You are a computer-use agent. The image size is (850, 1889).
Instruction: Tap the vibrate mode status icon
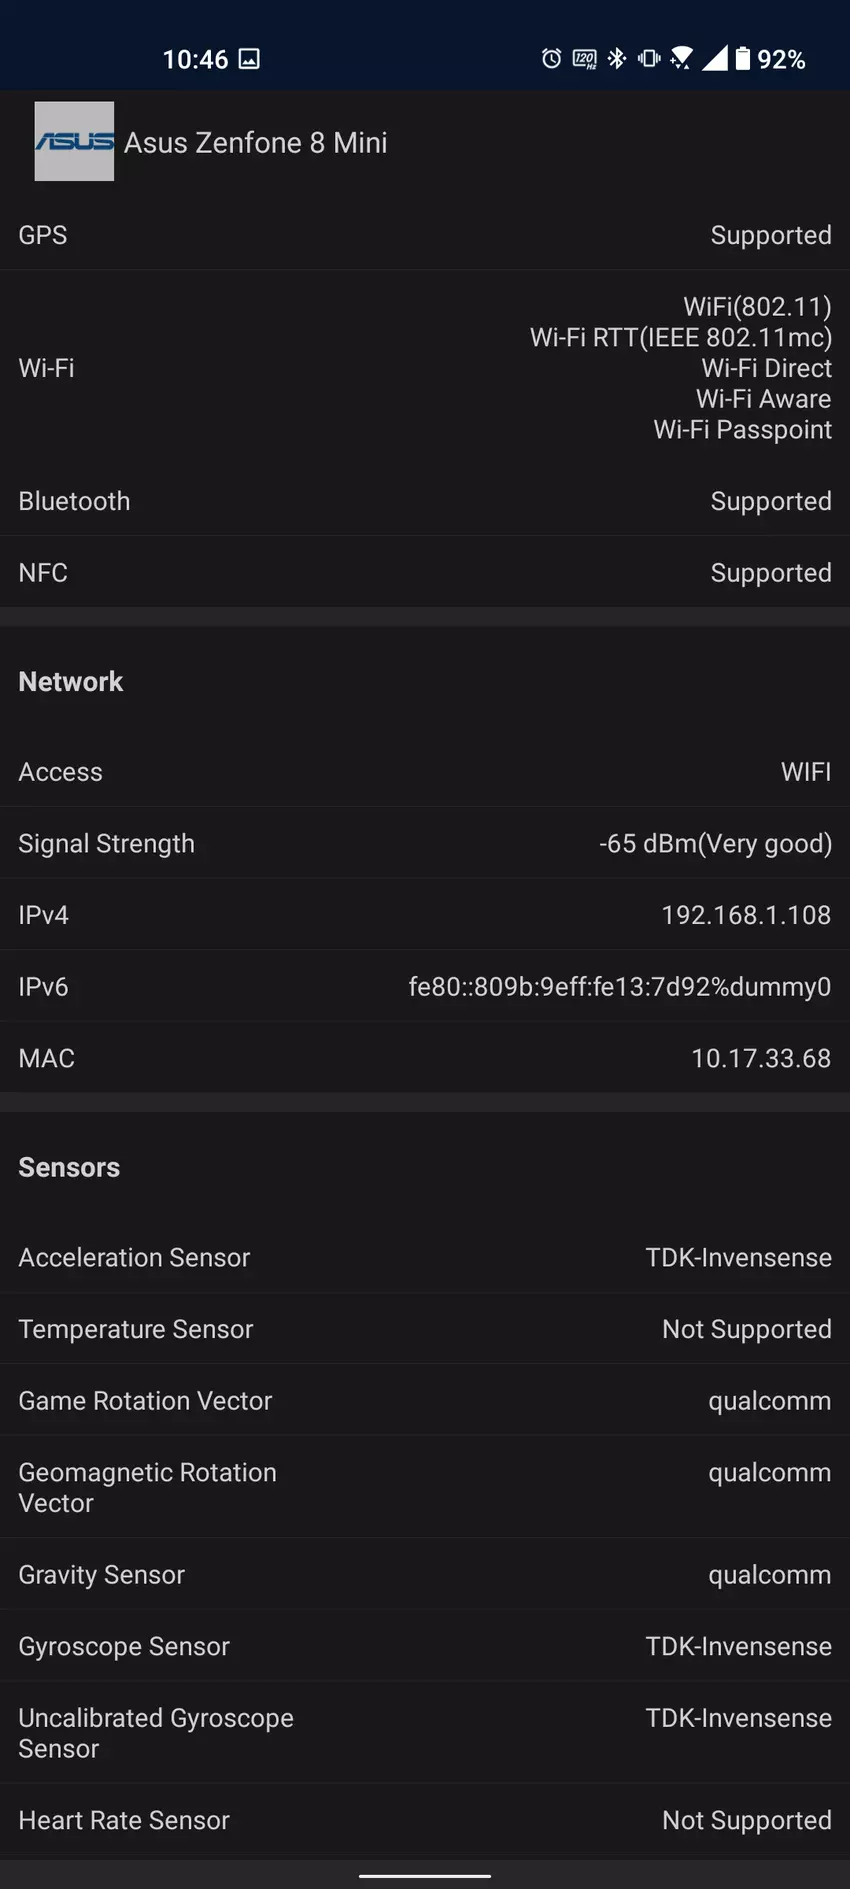(649, 59)
